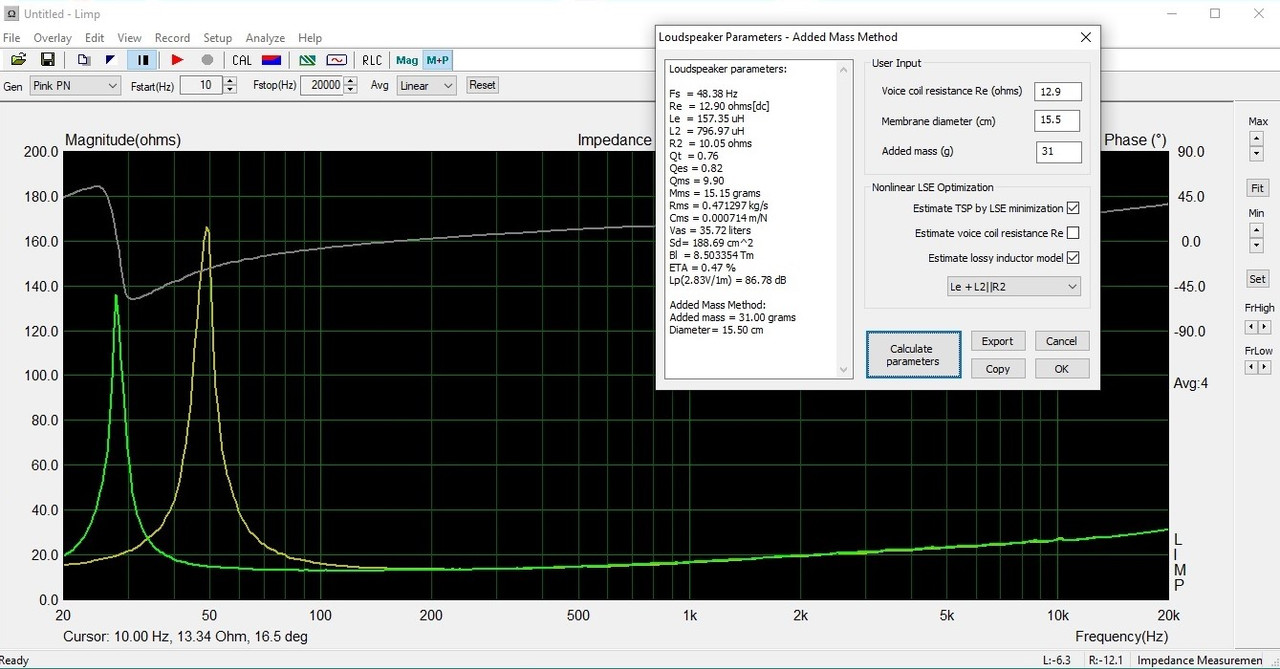Open the Help menu
Image resolution: width=1280 pixels, height=669 pixels.
pos(310,38)
